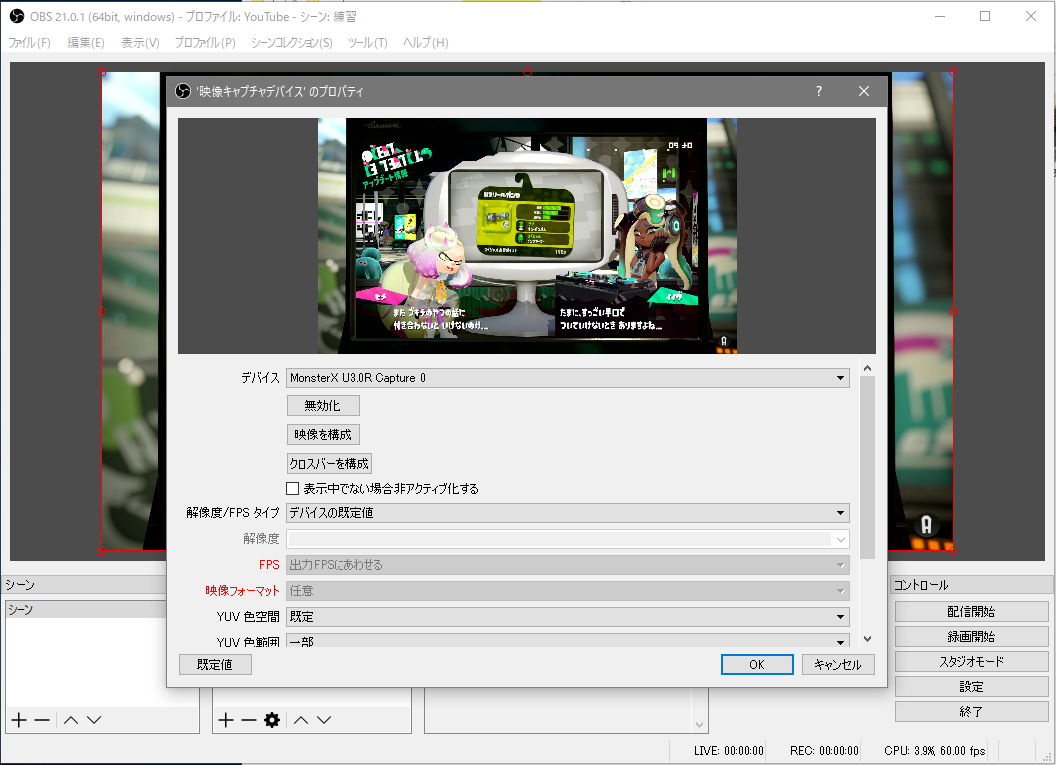The width and height of the screenshot is (1056, 765).
Task: Open the FPS dropdown
Action: click(568, 564)
